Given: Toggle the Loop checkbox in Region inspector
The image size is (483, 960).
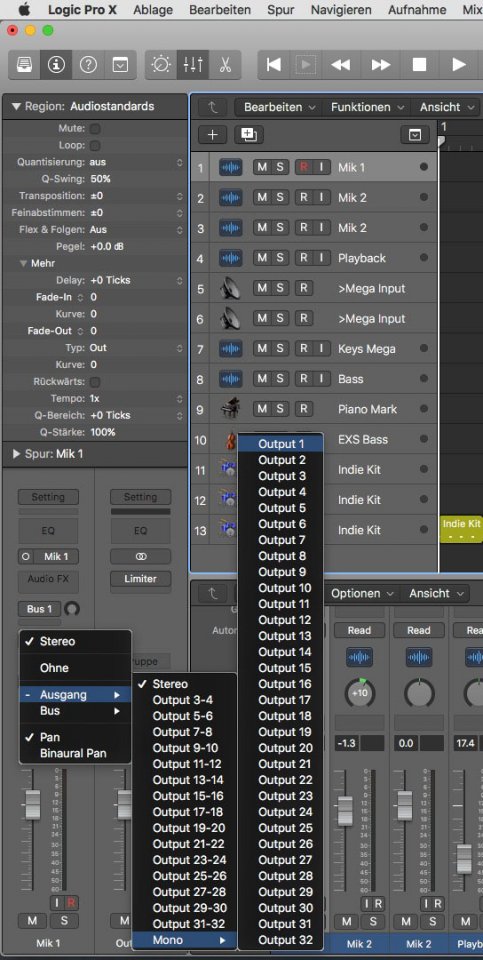Looking at the screenshot, I should 95,146.
